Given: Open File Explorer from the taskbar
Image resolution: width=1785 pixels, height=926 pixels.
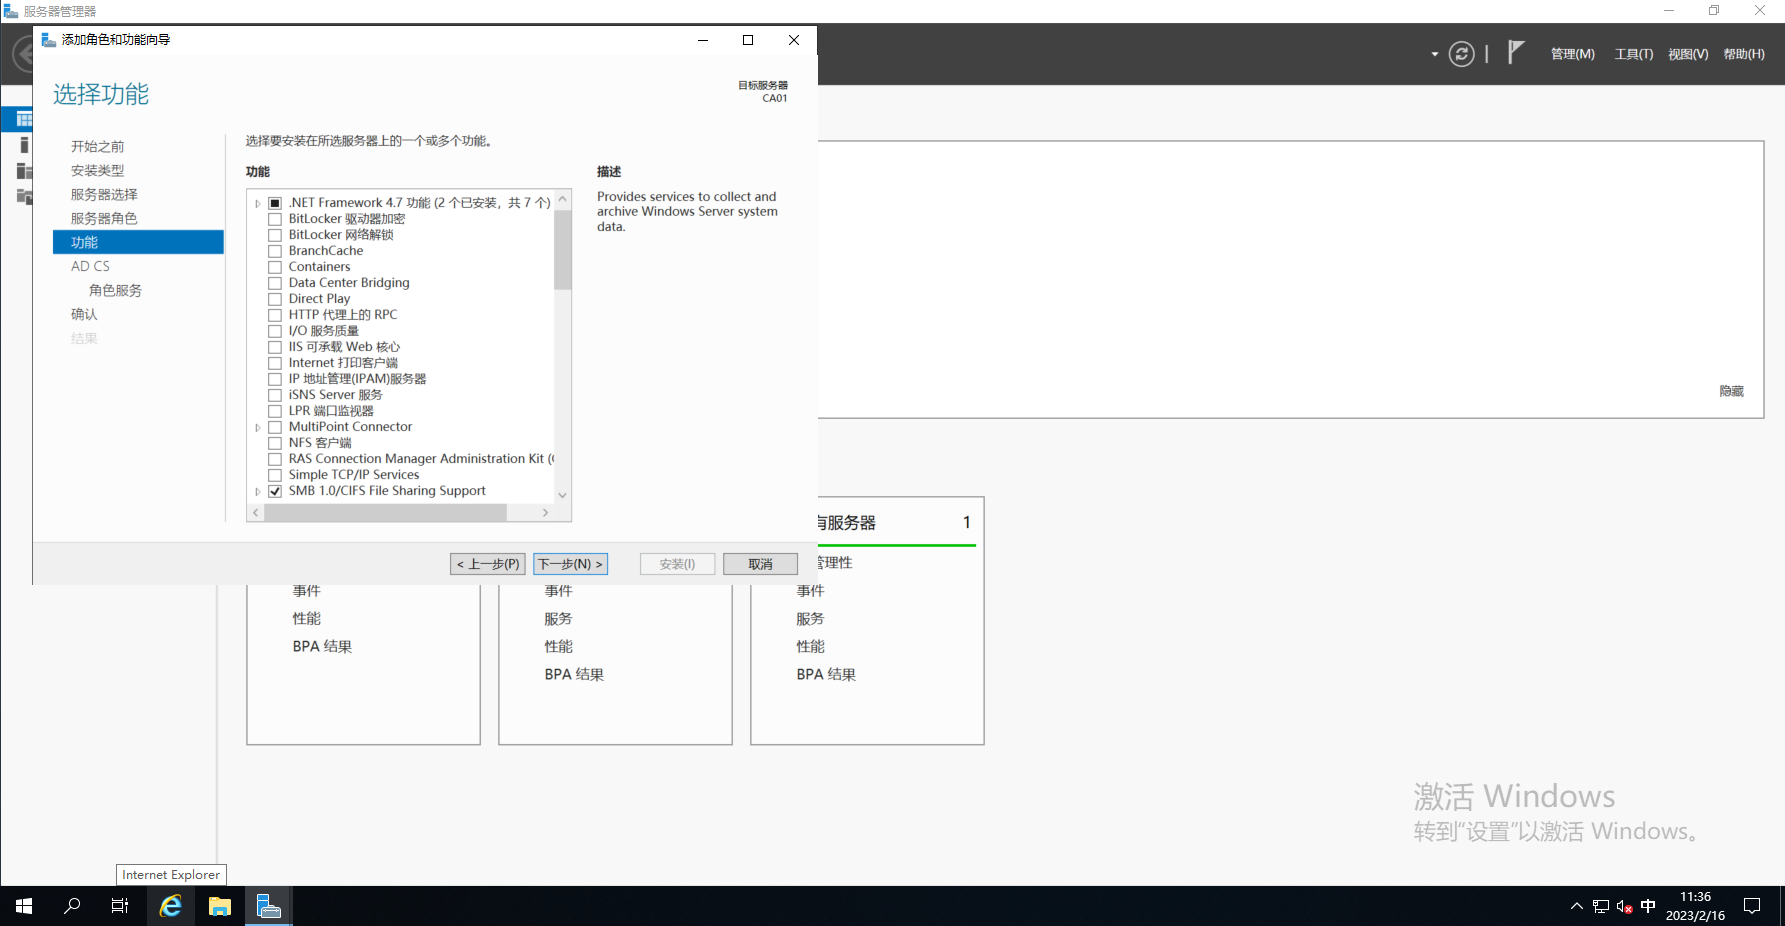Looking at the screenshot, I should (220, 906).
